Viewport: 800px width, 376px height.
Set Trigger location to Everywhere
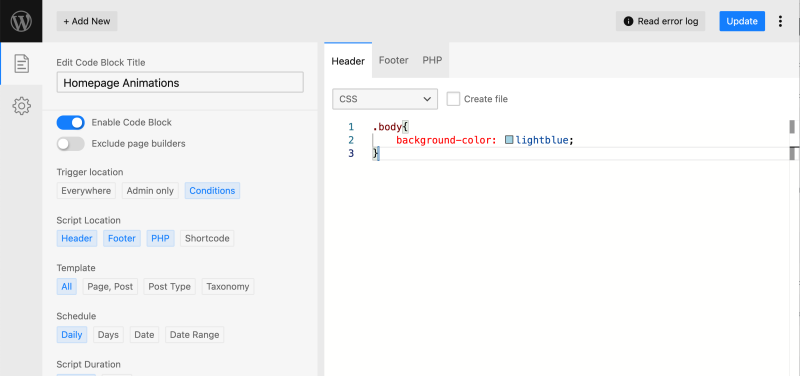[x=86, y=191]
